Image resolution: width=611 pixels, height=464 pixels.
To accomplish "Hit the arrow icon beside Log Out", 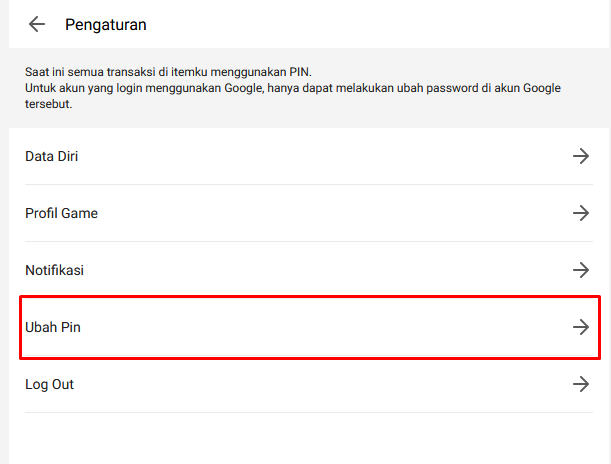I will (x=581, y=384).
